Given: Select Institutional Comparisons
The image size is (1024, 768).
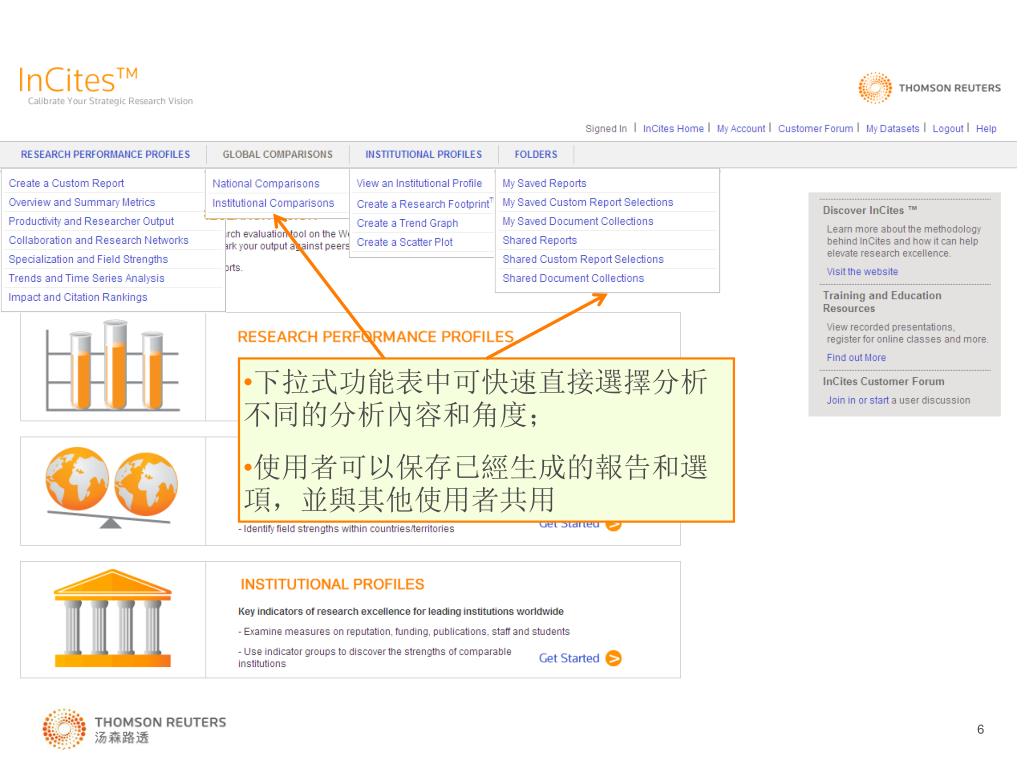Looking at the screenshot, I should (x=273, y=204).
